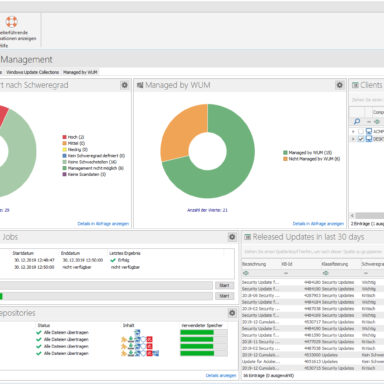Open KB-Id column filter operator
Screen dimensions: 384x384
tap(286, 273)
